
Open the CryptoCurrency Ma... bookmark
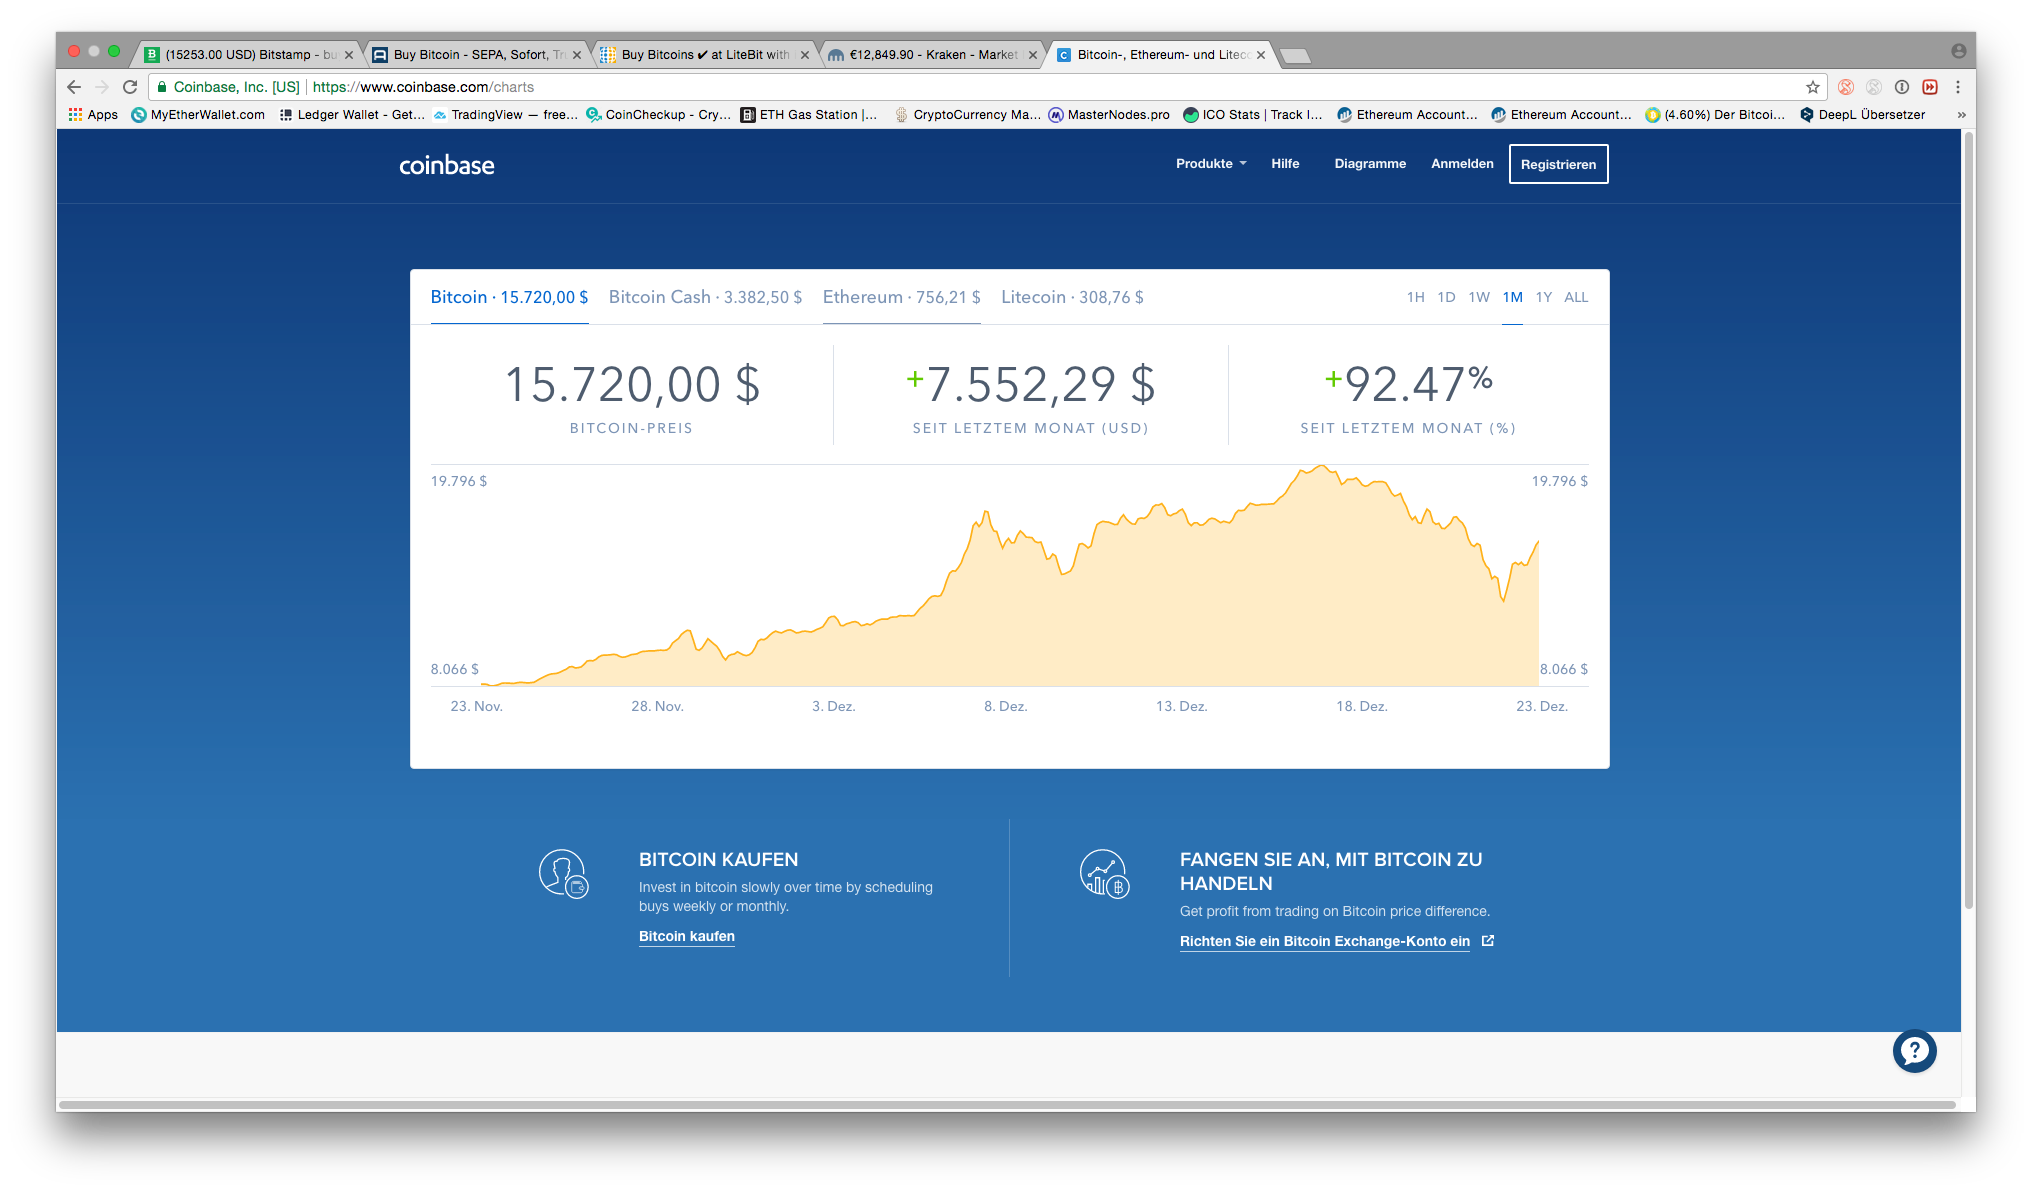[x=967, y=115]
